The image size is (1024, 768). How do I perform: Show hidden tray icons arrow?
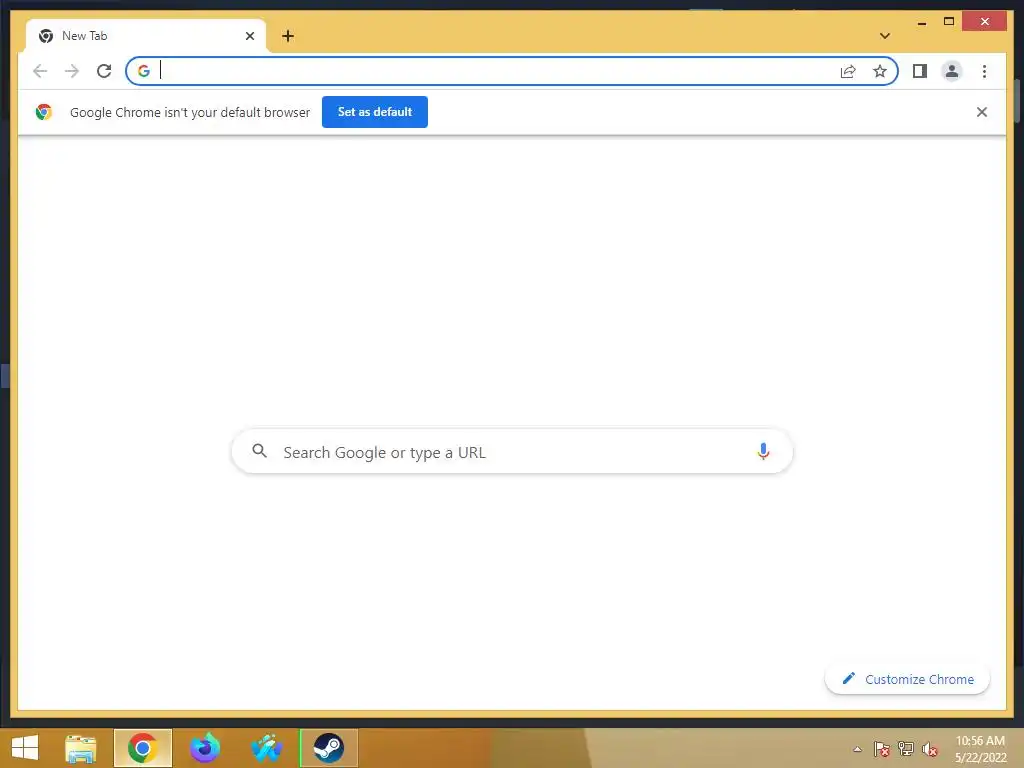tap(857, 749)
